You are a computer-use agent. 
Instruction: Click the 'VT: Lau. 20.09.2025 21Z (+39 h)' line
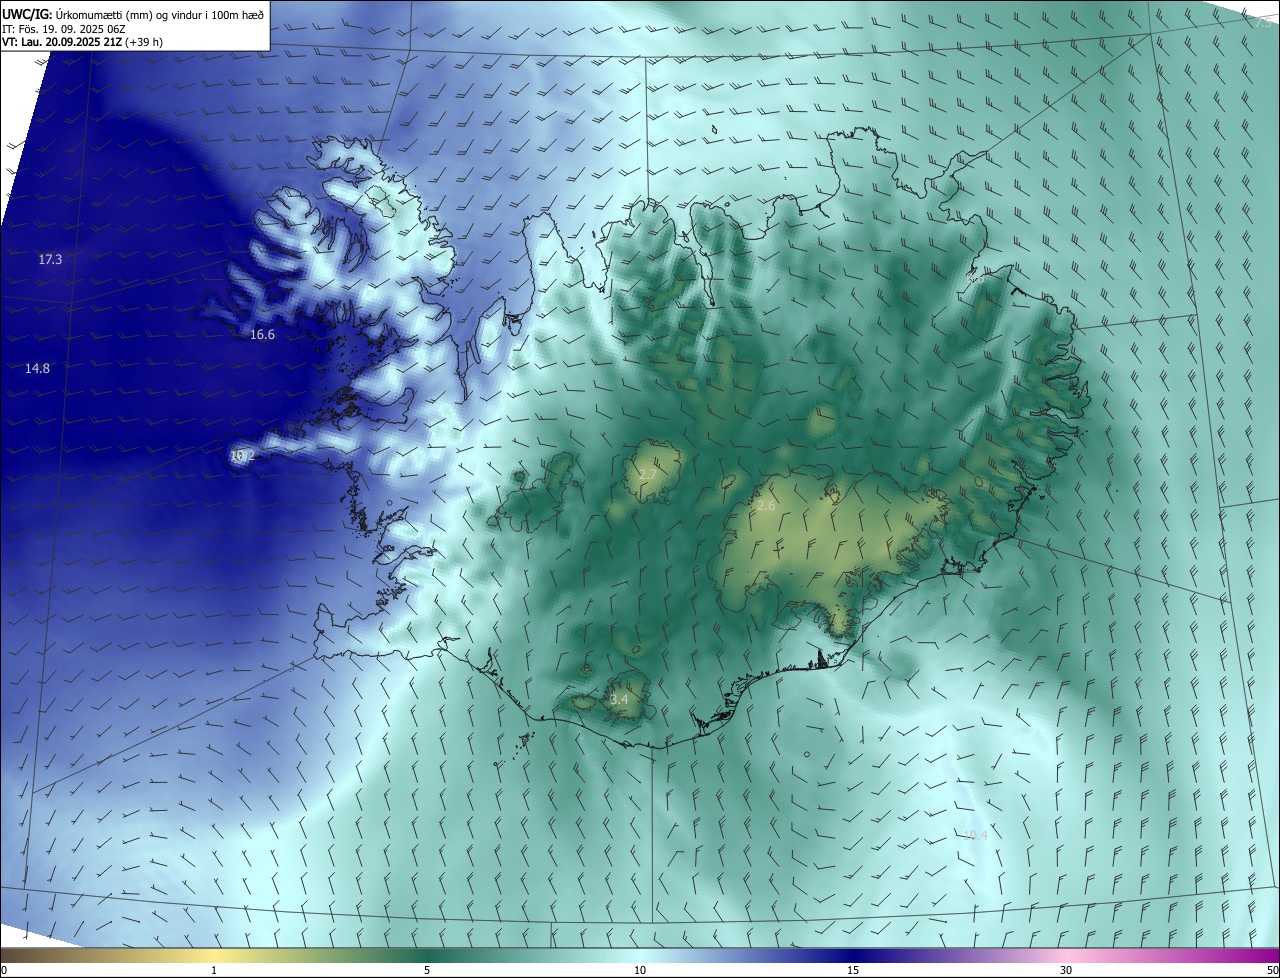pos(80,43)
